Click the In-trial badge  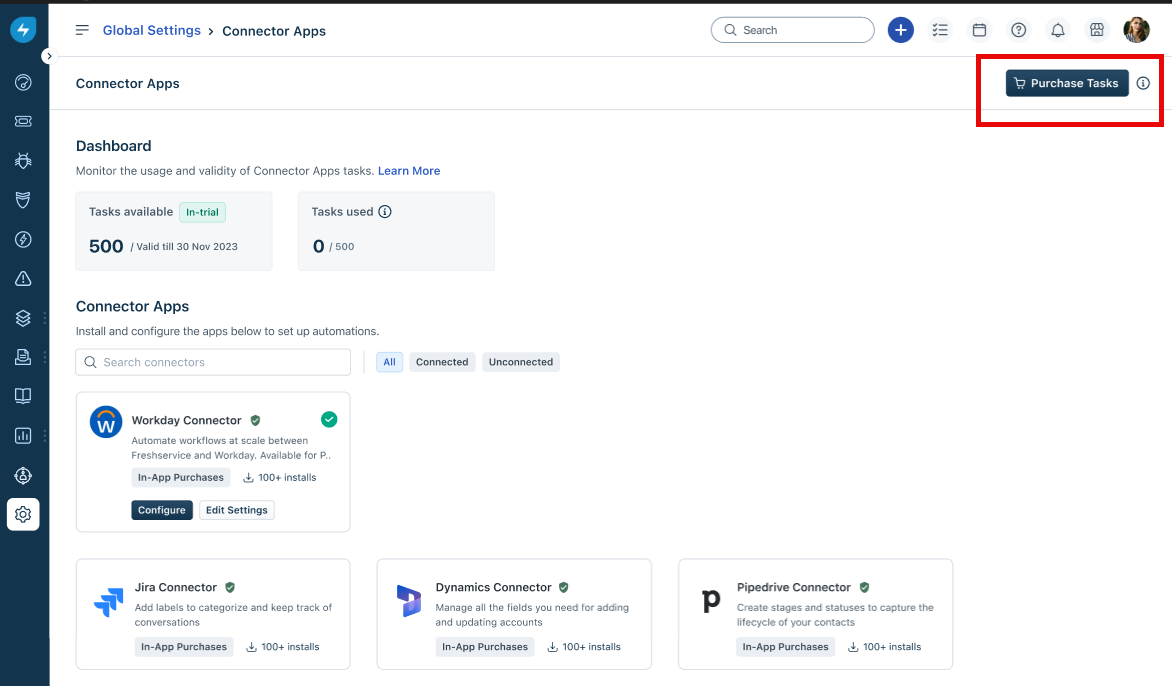click(203, 212)
